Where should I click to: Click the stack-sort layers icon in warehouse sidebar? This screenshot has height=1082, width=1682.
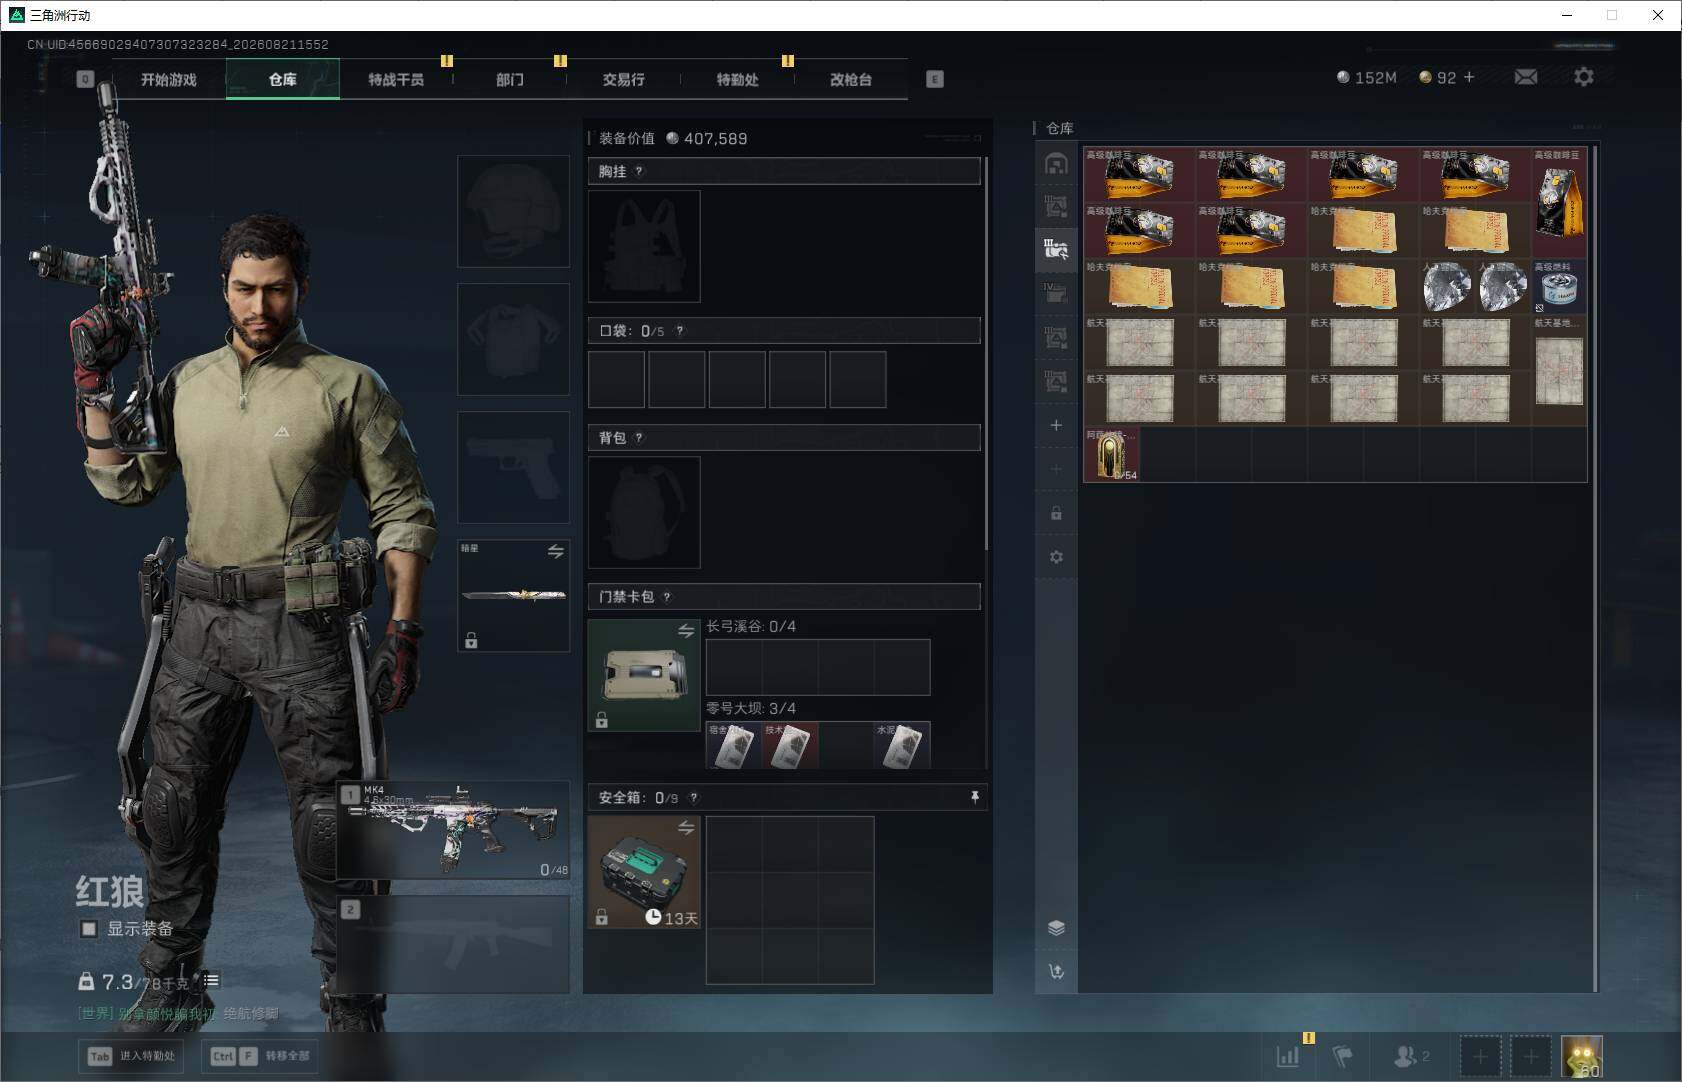[x=1056, y=927]
